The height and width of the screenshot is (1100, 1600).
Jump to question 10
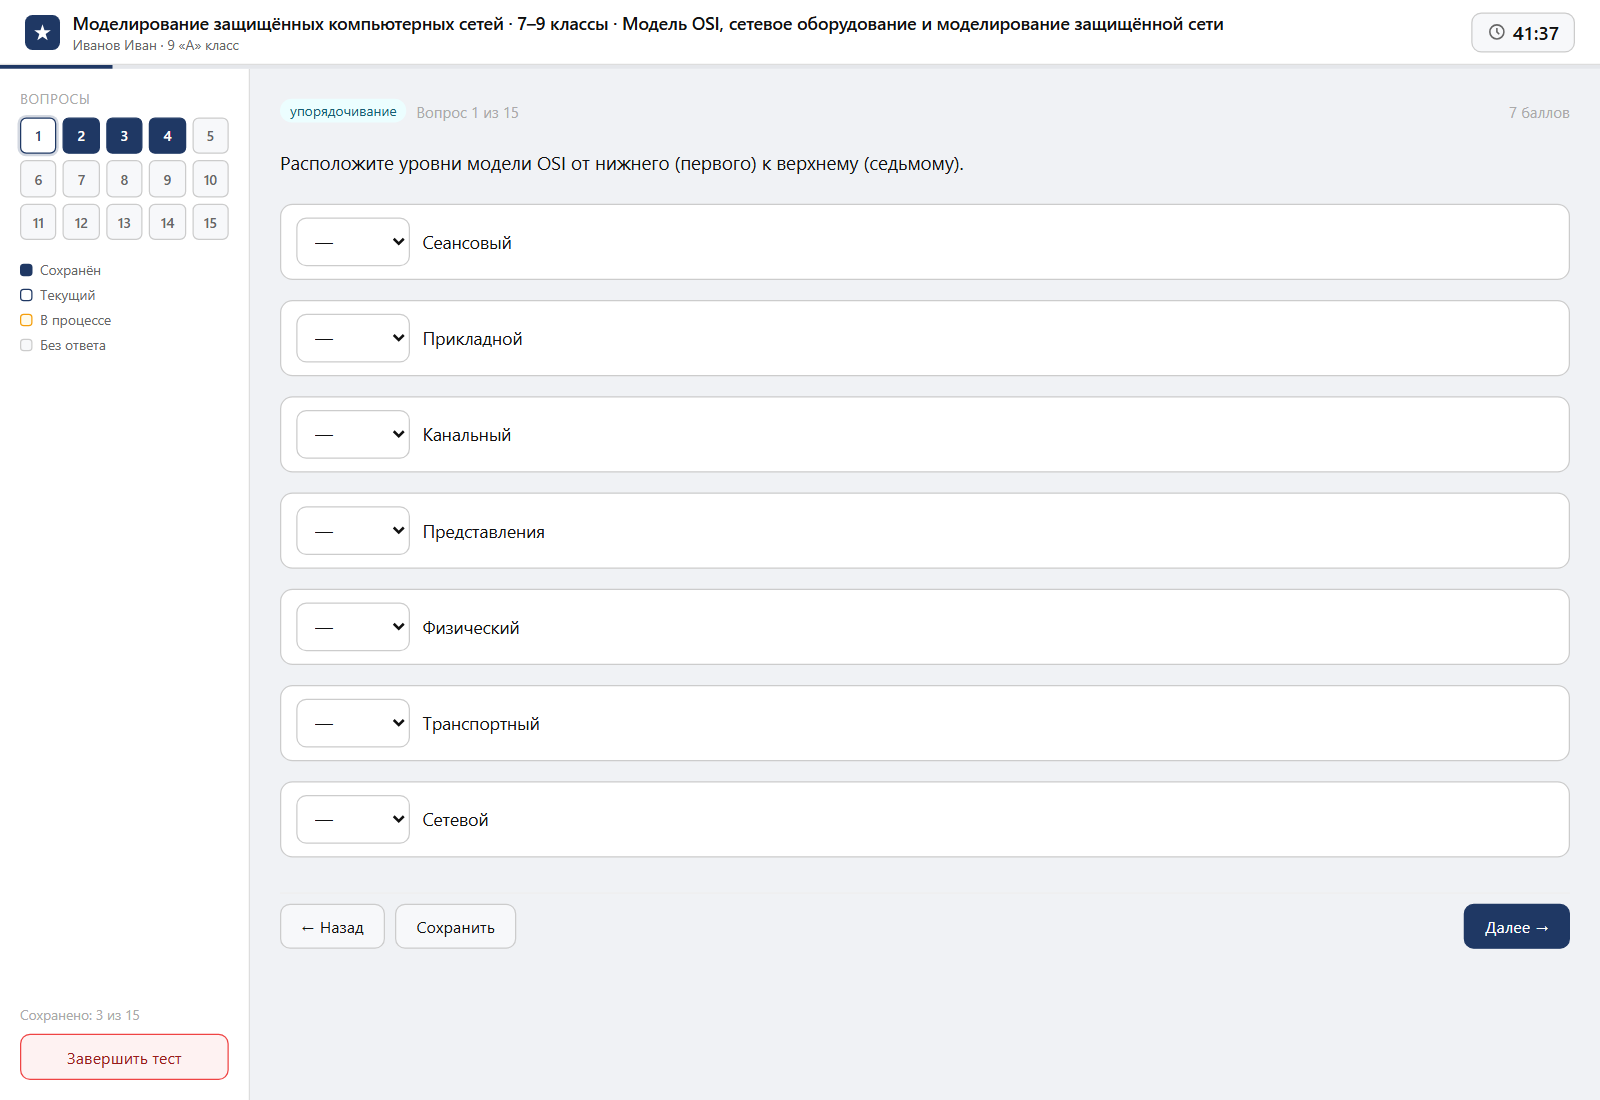coord(210,180)
